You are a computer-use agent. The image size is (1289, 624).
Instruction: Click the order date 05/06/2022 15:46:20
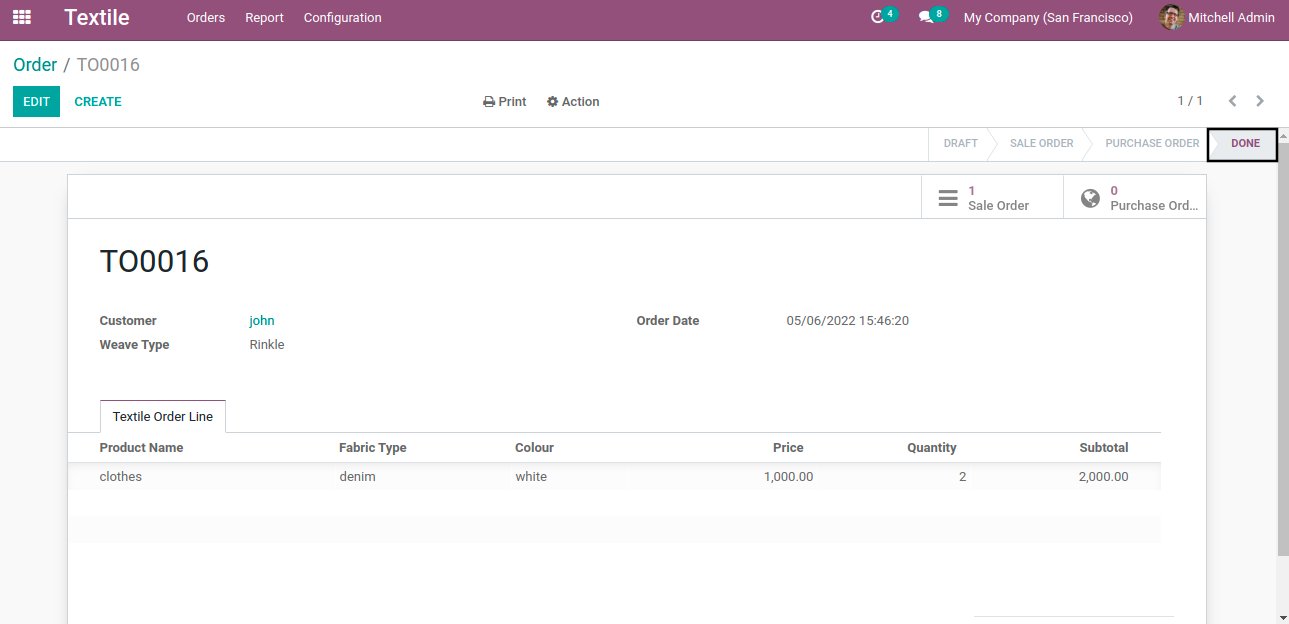coord(848,321)
